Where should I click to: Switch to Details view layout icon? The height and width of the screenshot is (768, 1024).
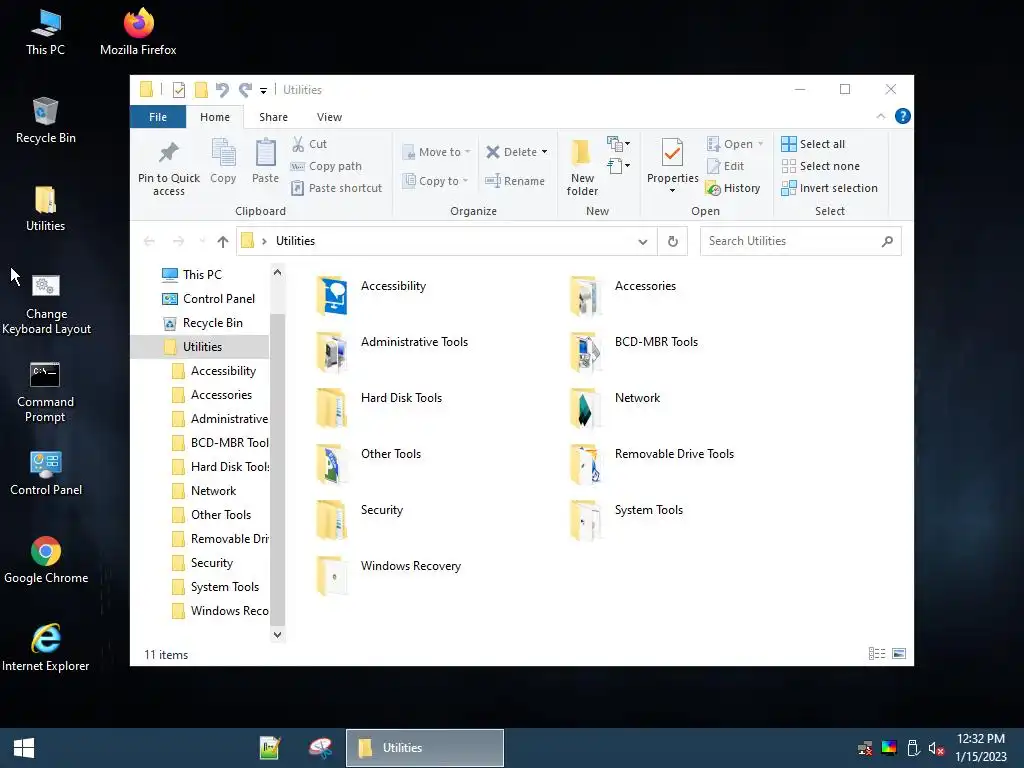[876, 654]
